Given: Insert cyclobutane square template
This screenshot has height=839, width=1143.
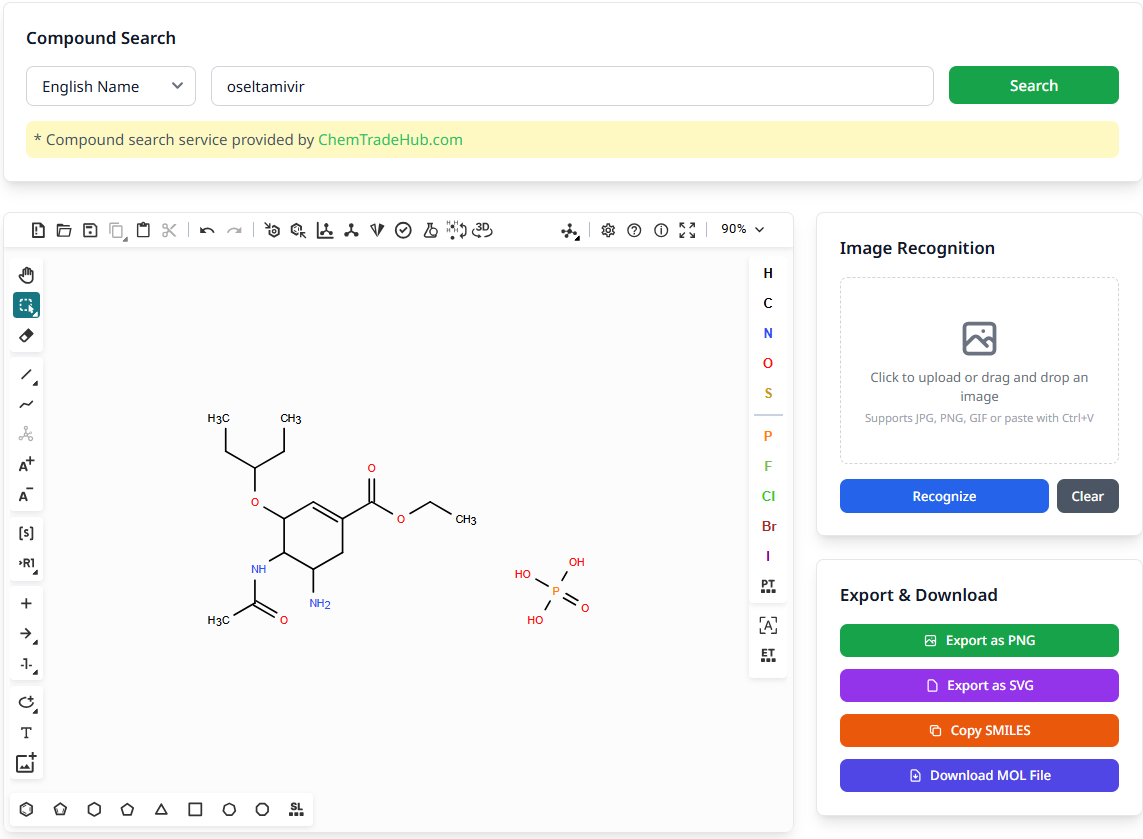Looking at the screenshot, I should tap(195, 809).
